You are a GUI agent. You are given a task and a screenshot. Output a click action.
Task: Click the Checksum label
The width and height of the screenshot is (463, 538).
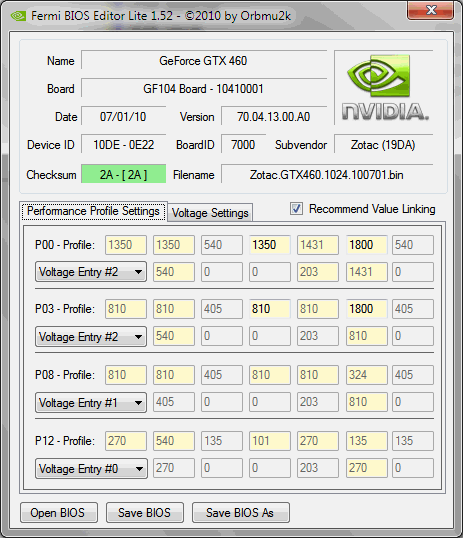coord(51,175)
